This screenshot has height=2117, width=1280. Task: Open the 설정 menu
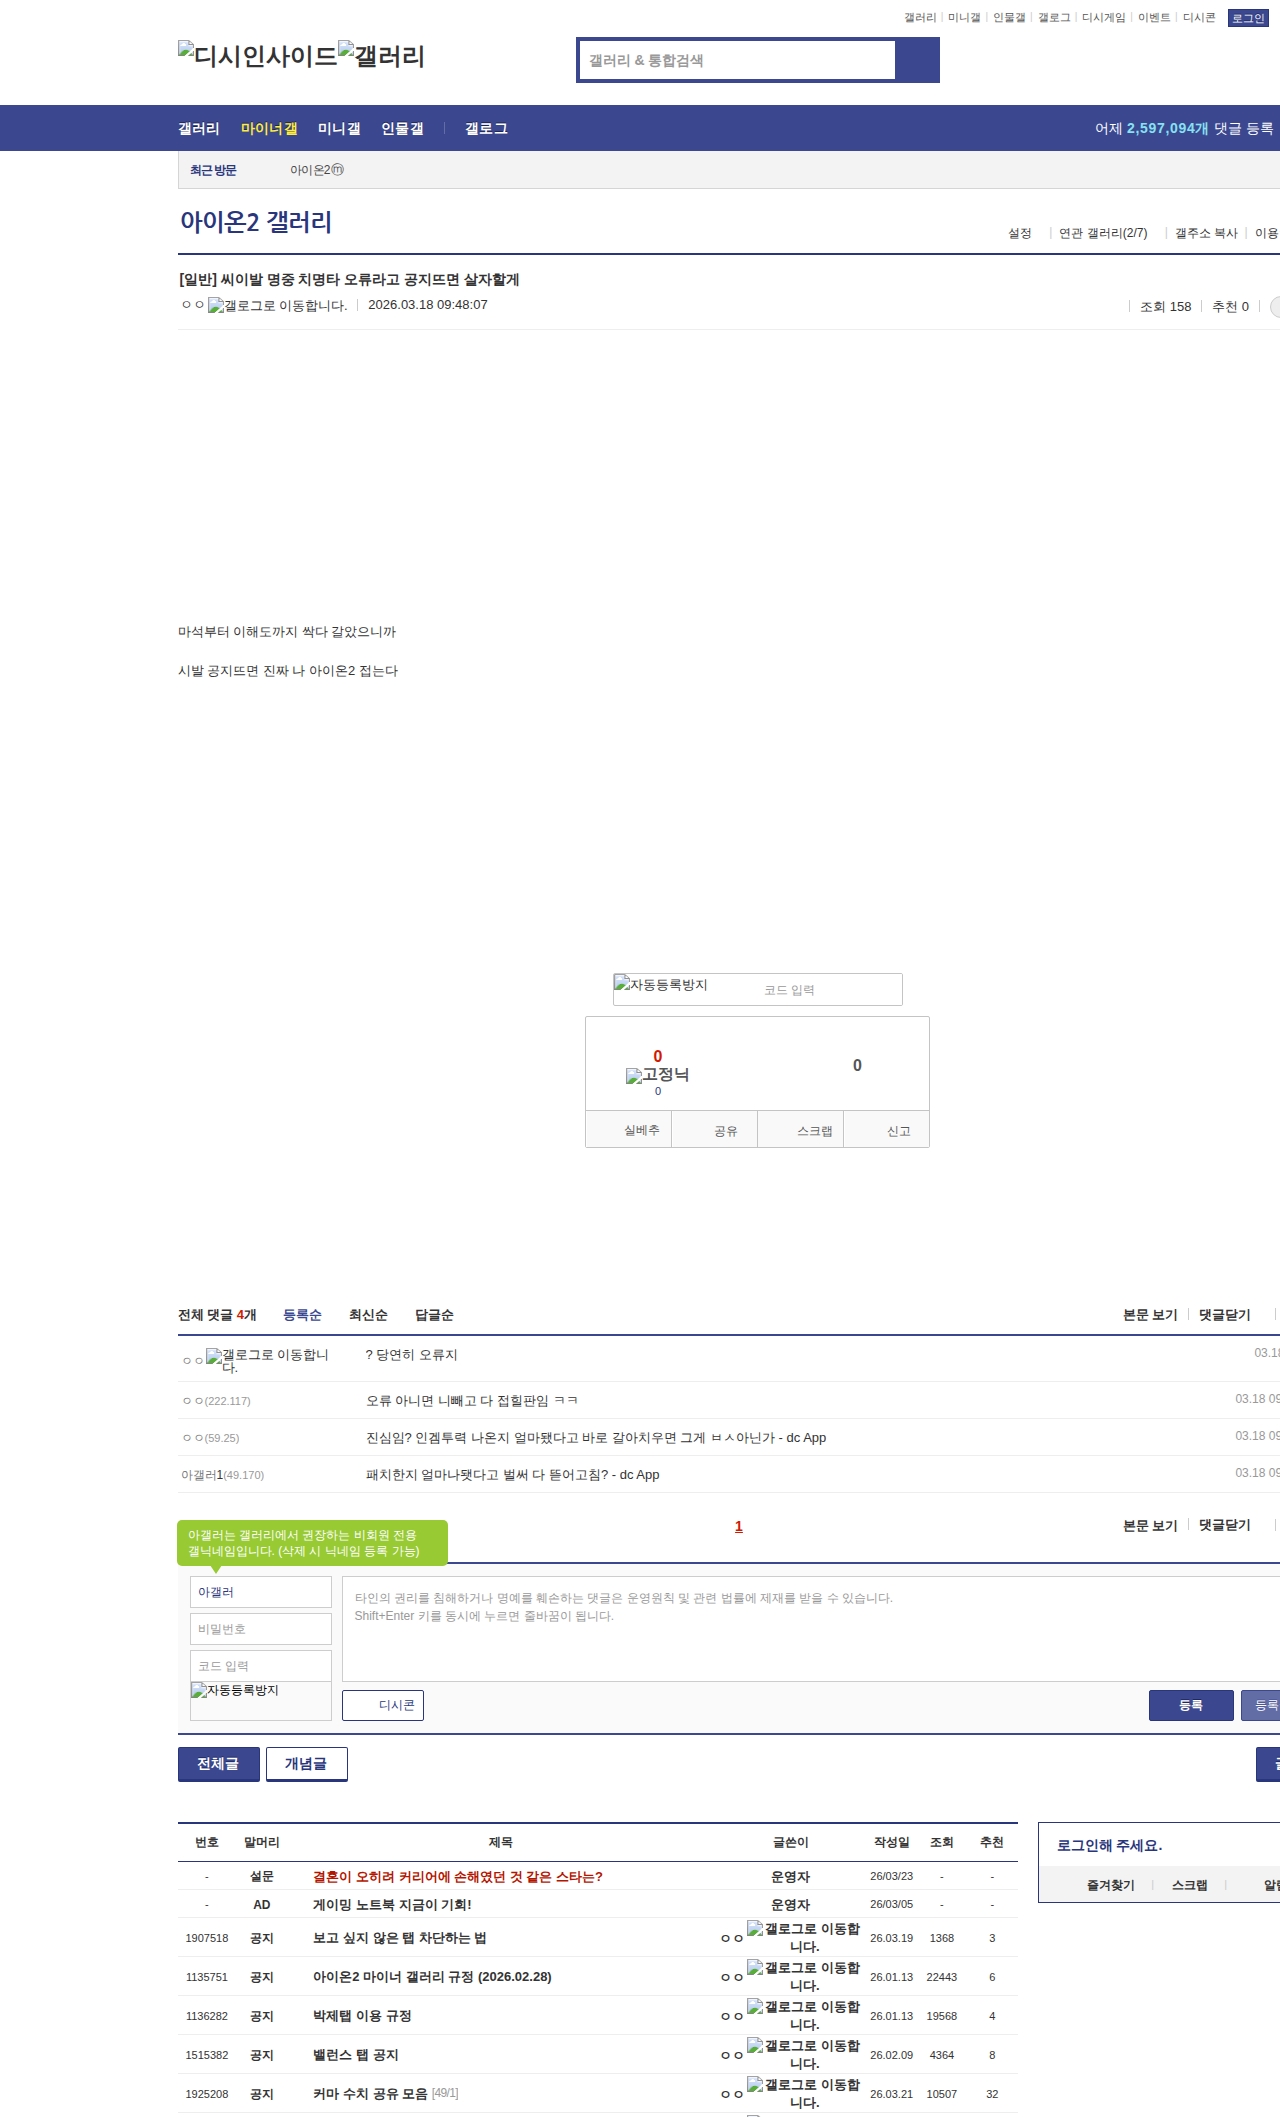tap(1020, 233)
